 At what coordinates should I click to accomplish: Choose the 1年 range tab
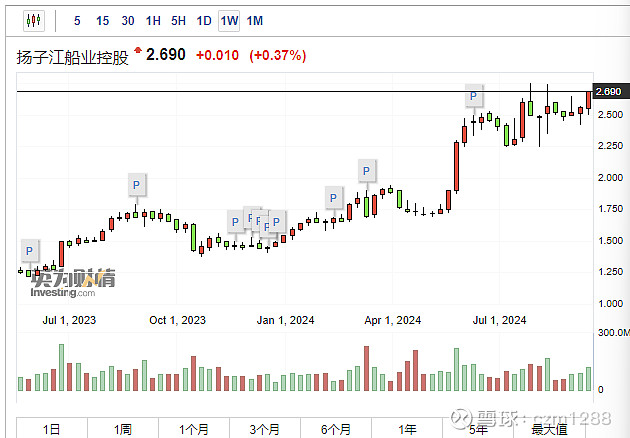[407, 429]
